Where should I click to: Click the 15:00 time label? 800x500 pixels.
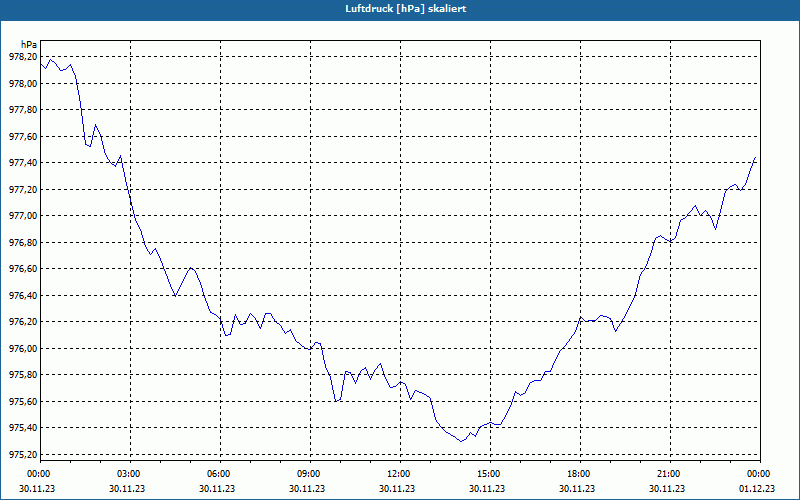pos(490,474)
